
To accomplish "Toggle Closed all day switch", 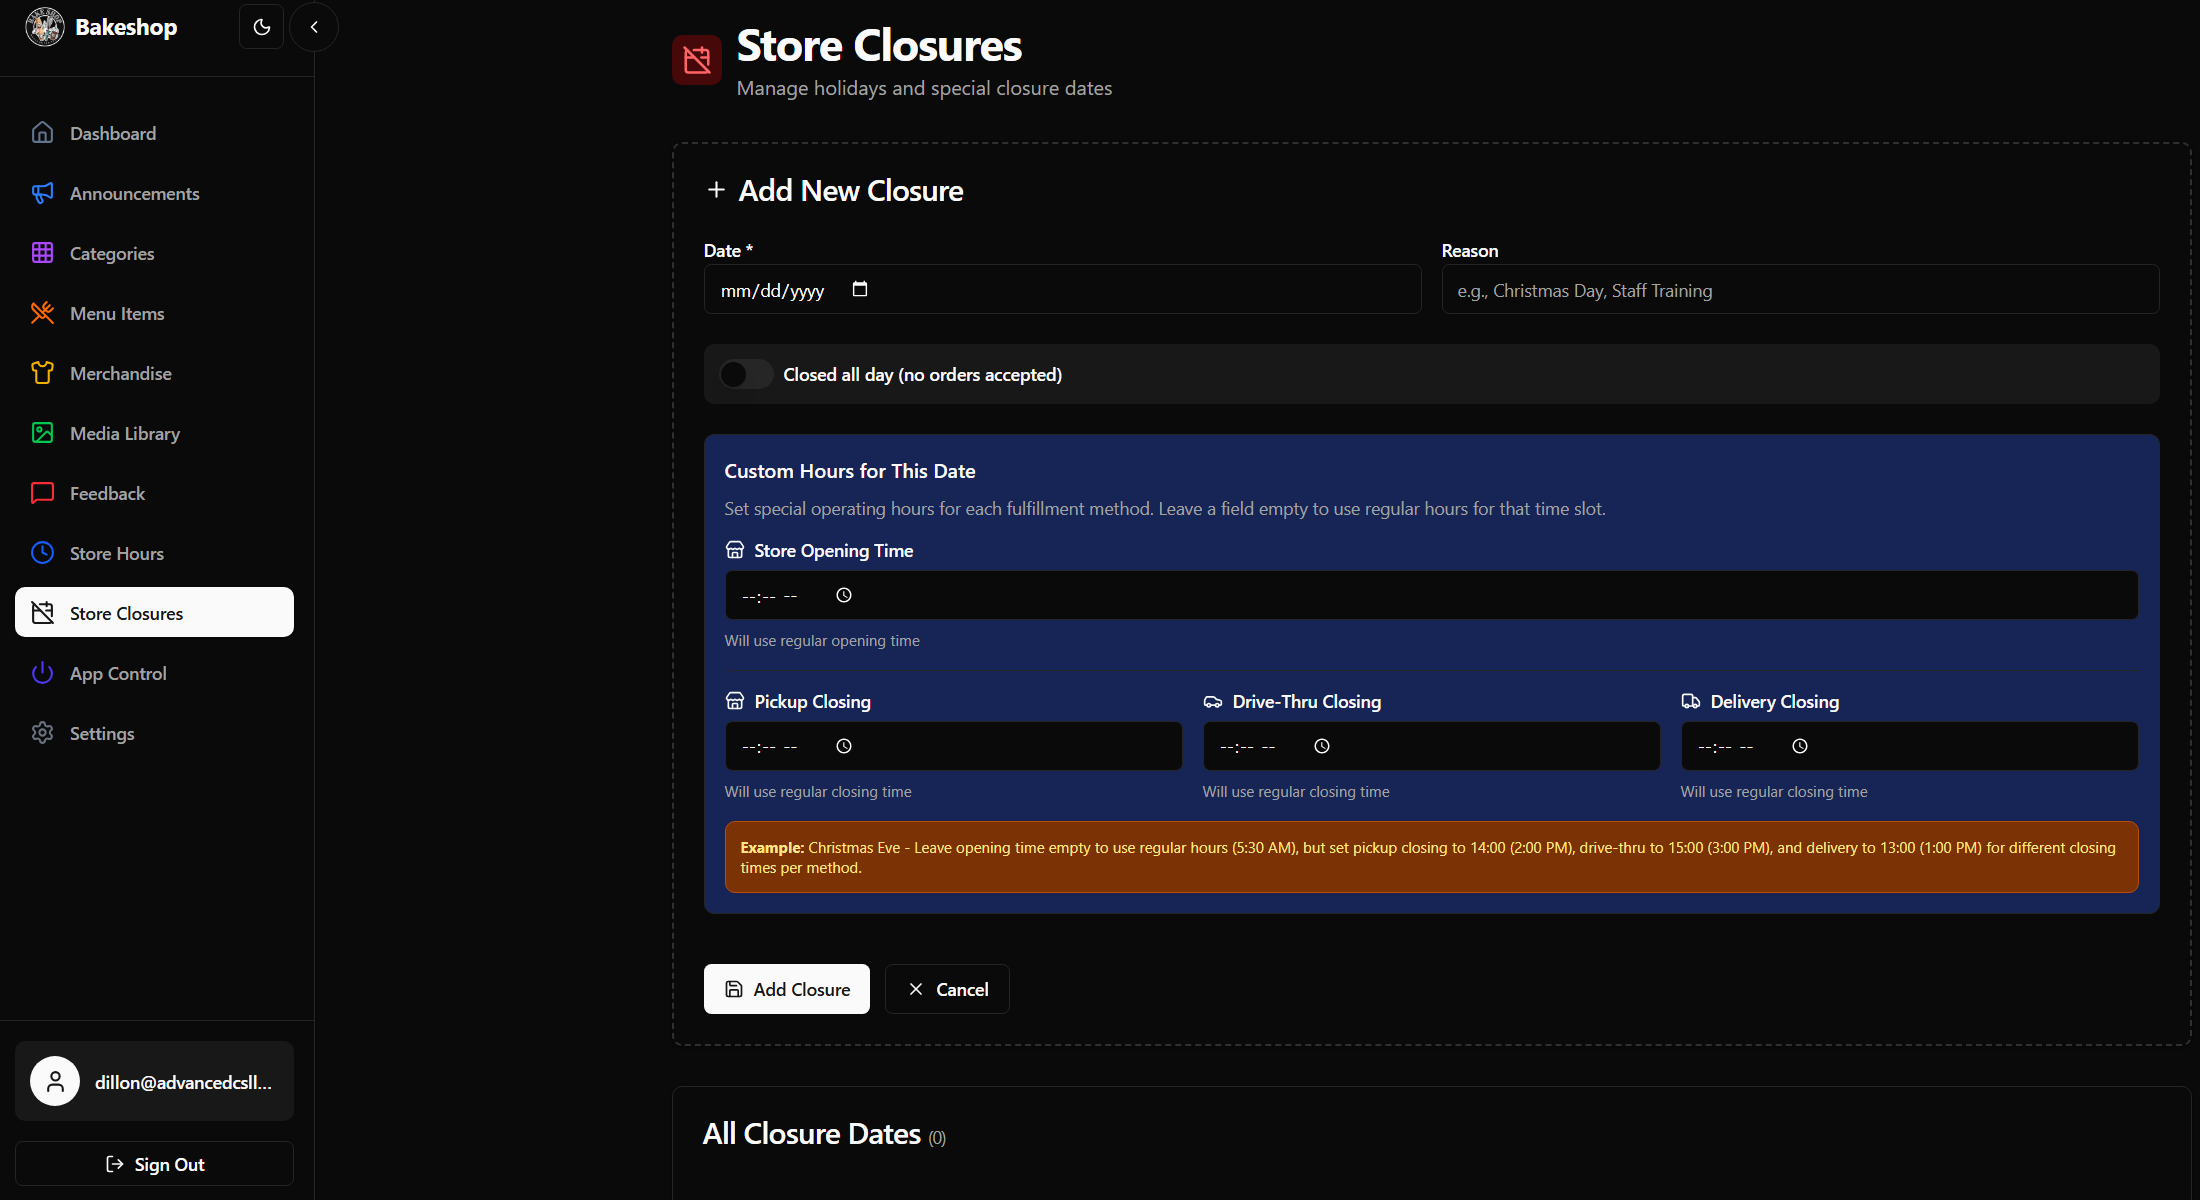I will click(746, 374).
